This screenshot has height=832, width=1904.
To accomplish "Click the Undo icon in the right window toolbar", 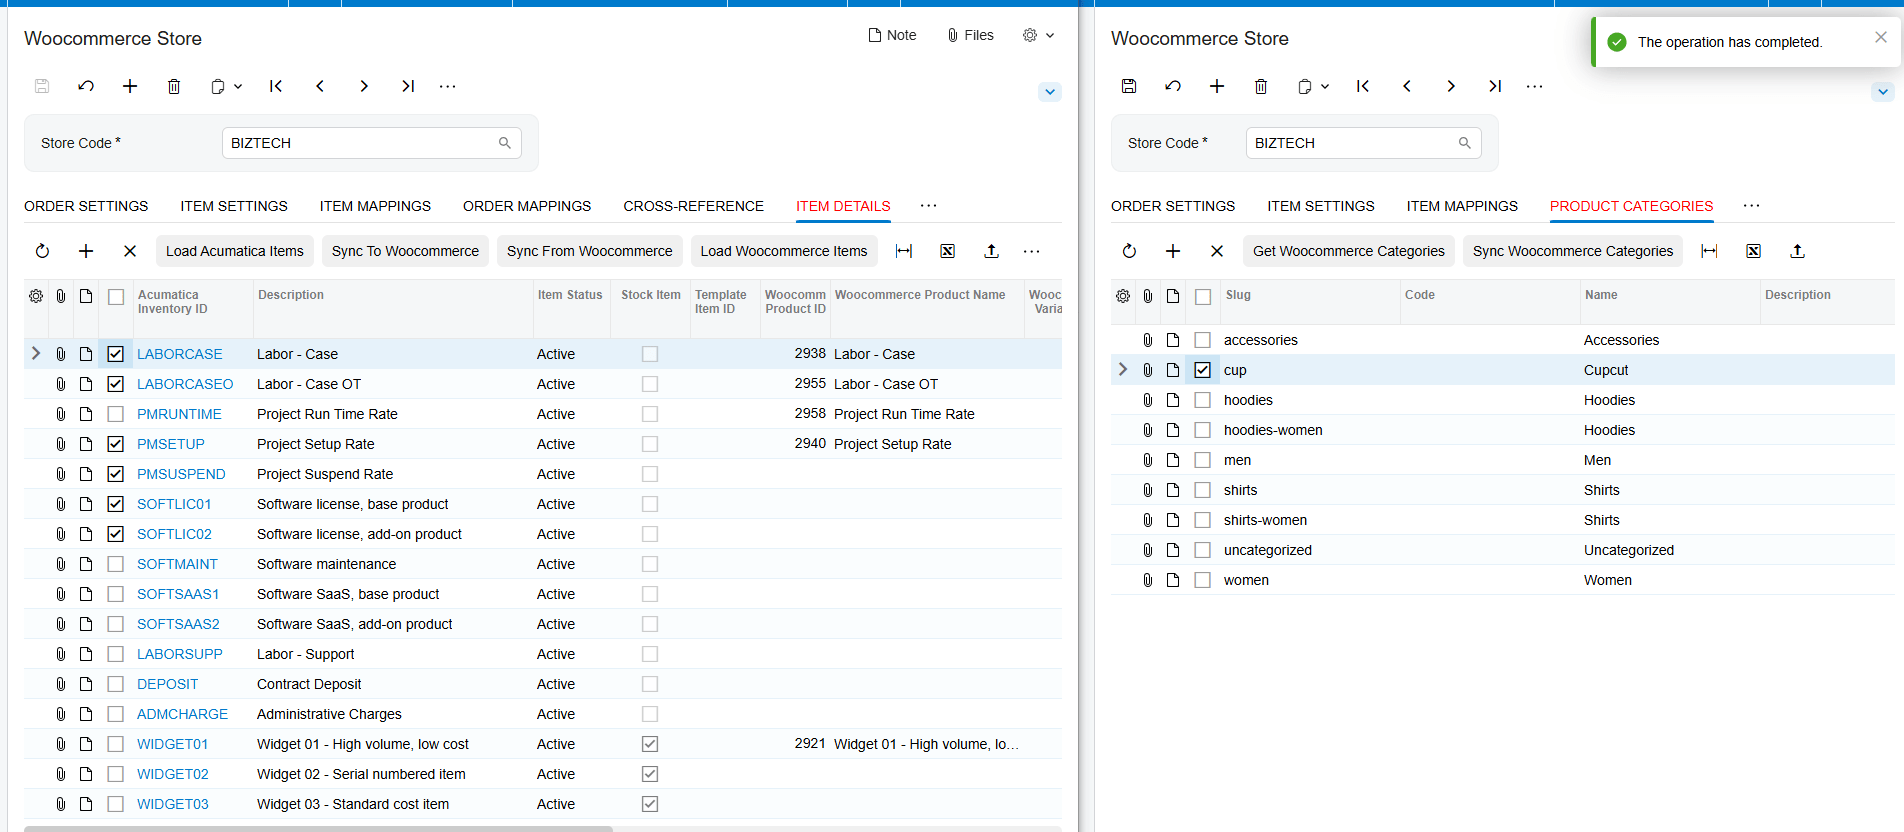I will (1173, 86).
